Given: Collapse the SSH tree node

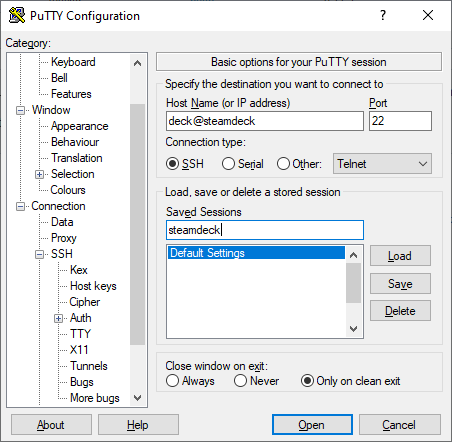Looking at the screenshot, I should click(x=39, y=254).
